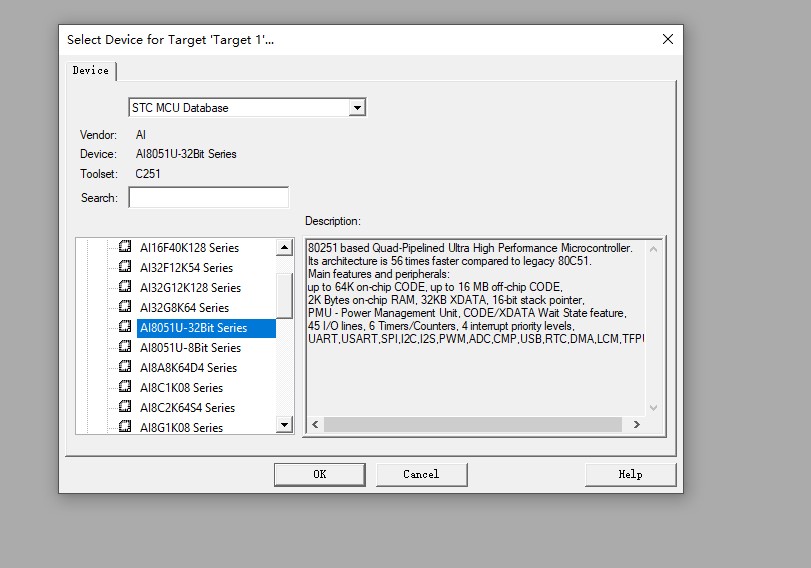This screenshot has height=568, width=811.
Task: Click device list scroll up arrow
Action: pyautogui.click(x=284, y=248)
